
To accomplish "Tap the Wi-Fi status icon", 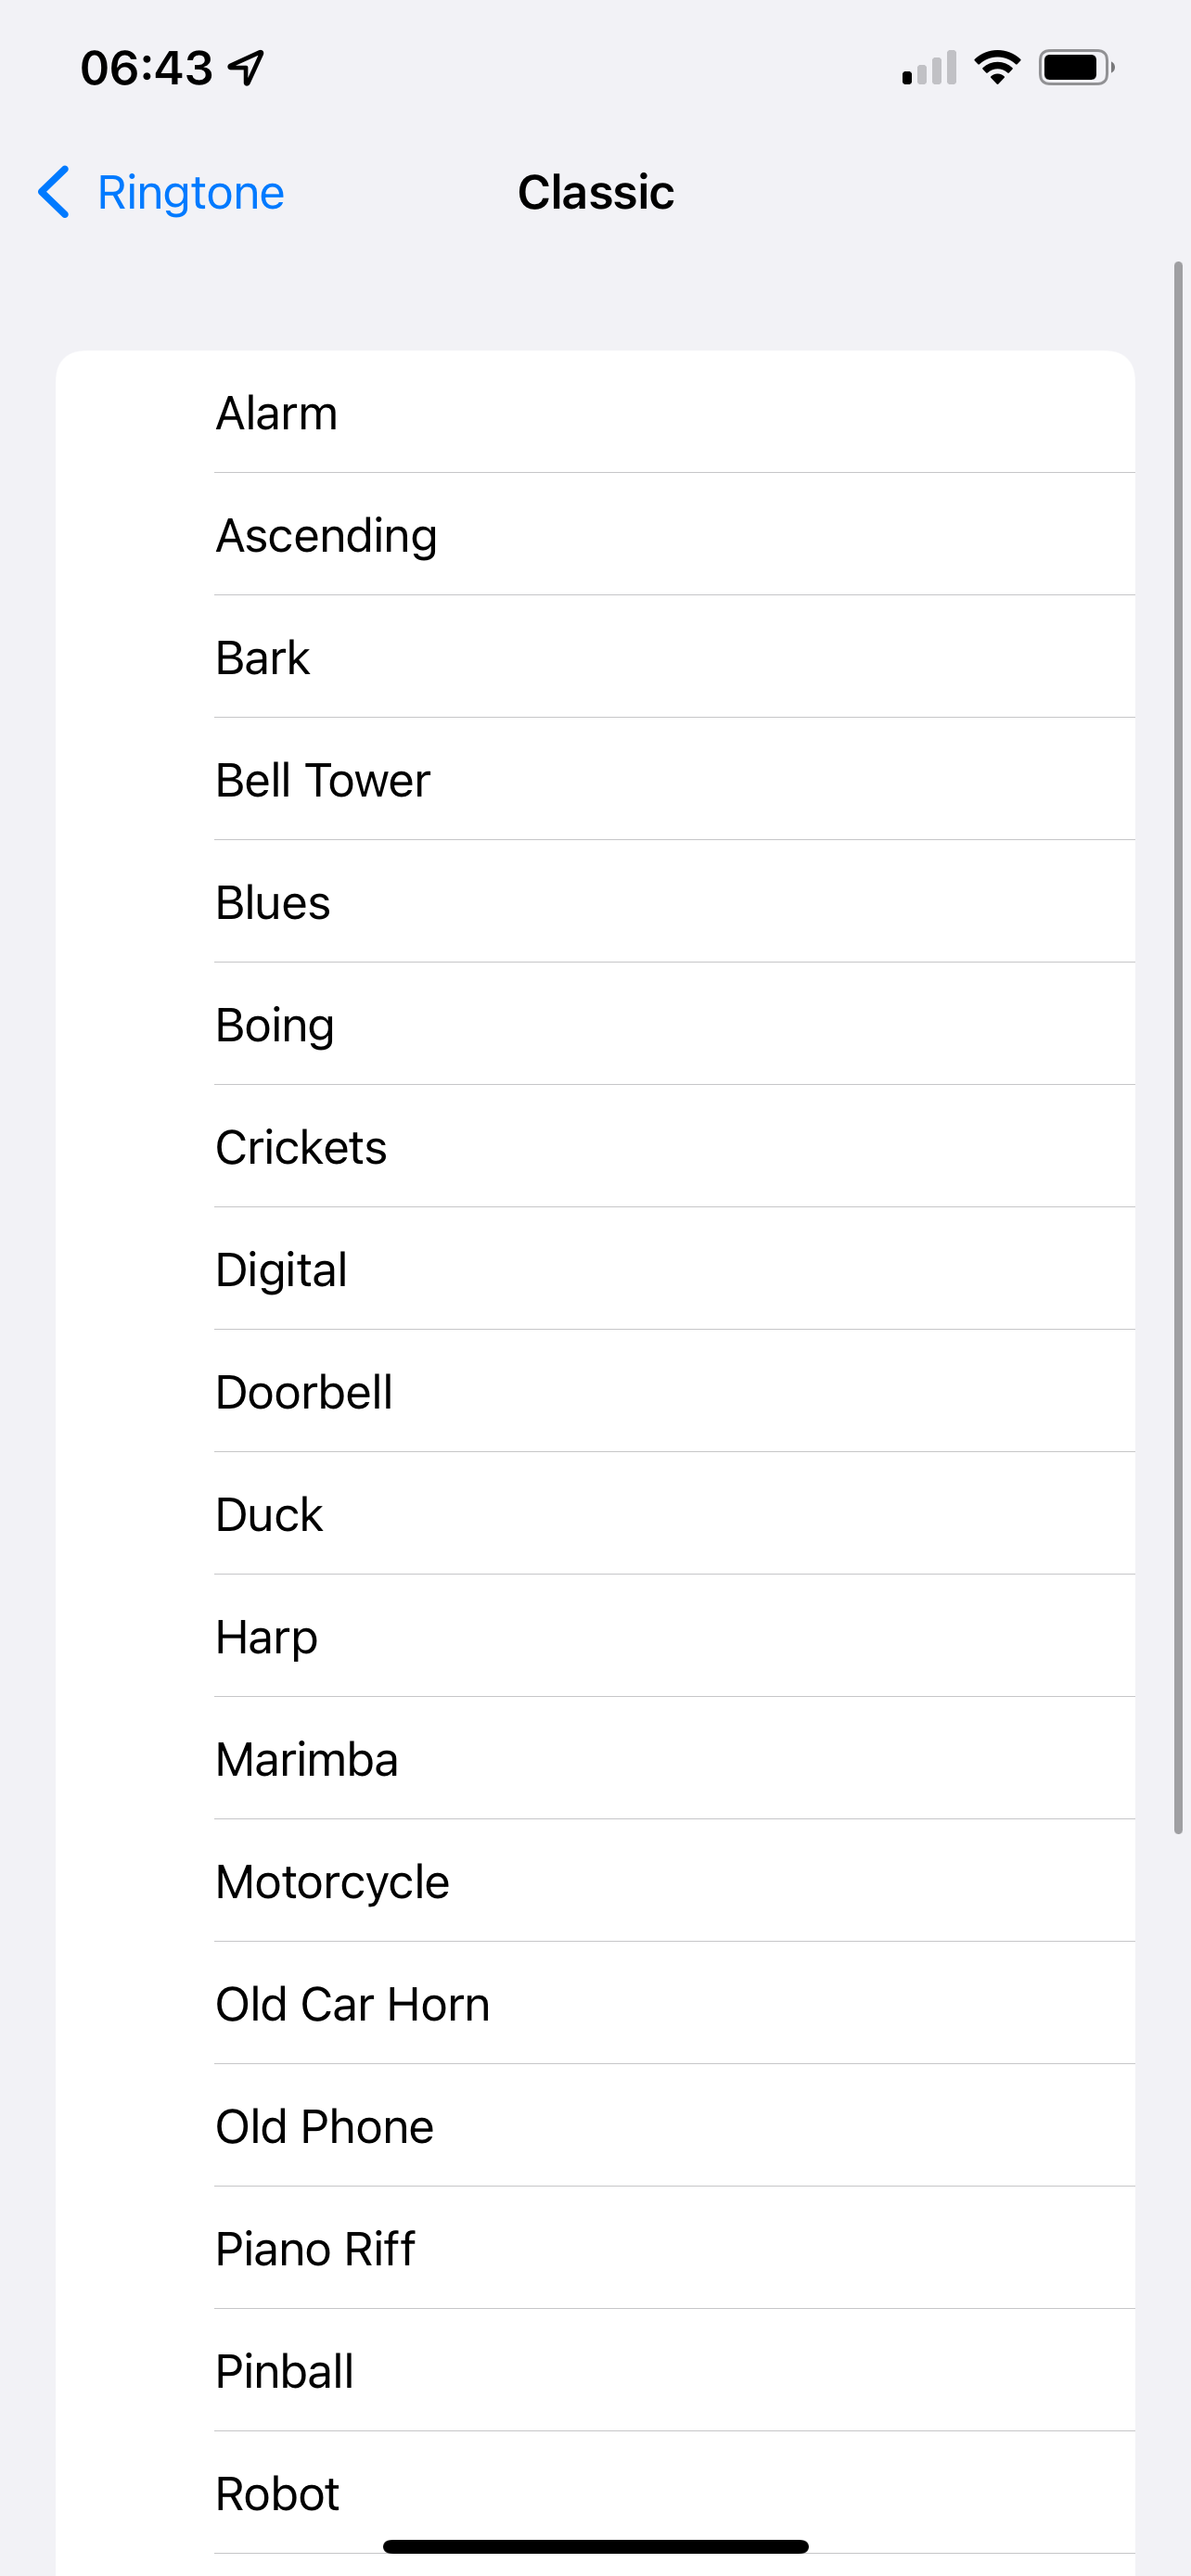I will [x=996, y=67].
